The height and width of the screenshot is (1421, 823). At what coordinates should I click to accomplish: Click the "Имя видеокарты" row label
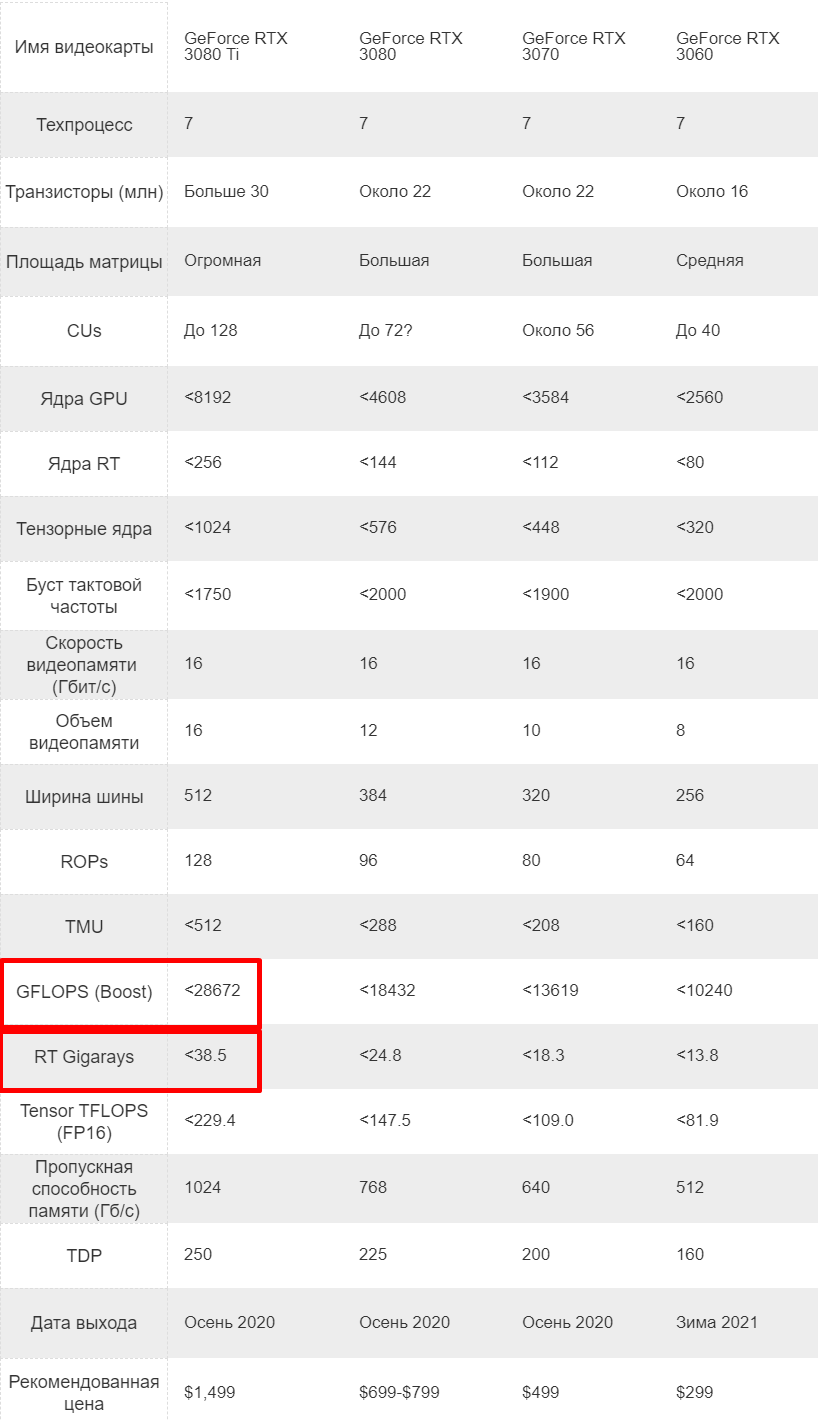pyautogui.click(x=84, y=47)
